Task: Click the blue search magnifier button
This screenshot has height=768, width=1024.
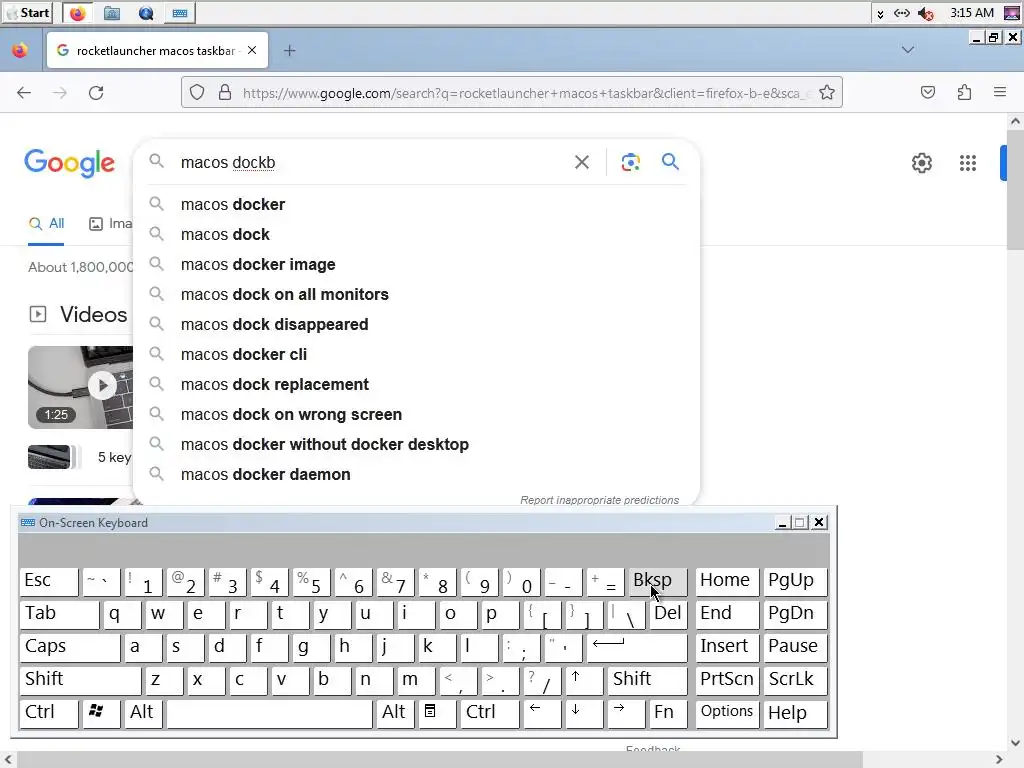Action: point(670,161)
